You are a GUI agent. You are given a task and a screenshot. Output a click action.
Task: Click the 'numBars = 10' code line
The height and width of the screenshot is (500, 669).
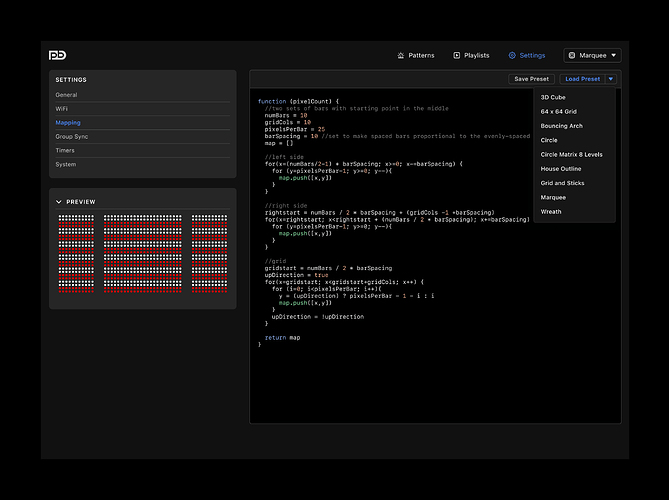(x=285, y=115)
